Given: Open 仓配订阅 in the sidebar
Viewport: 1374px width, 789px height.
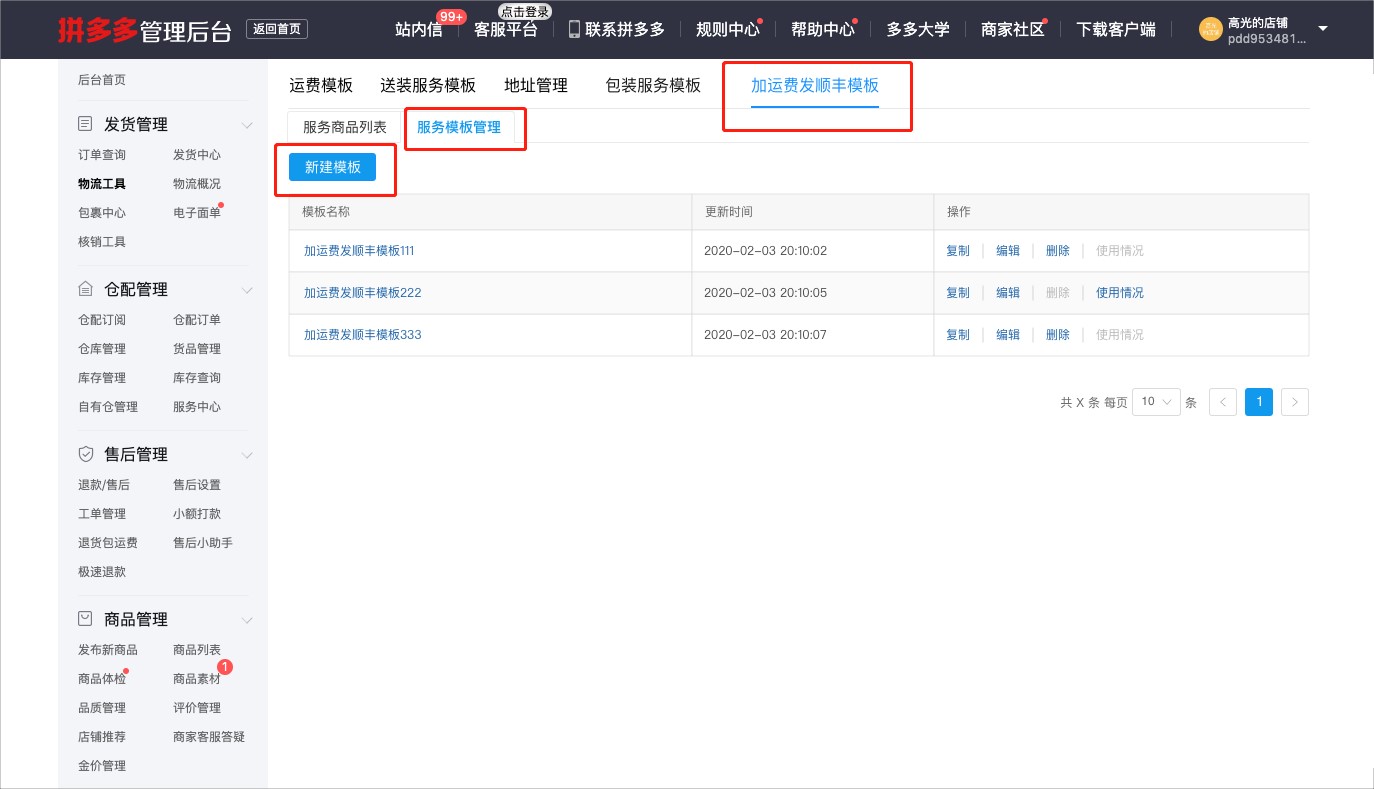Looking at the screenshot, I should [x=102, y=320].
